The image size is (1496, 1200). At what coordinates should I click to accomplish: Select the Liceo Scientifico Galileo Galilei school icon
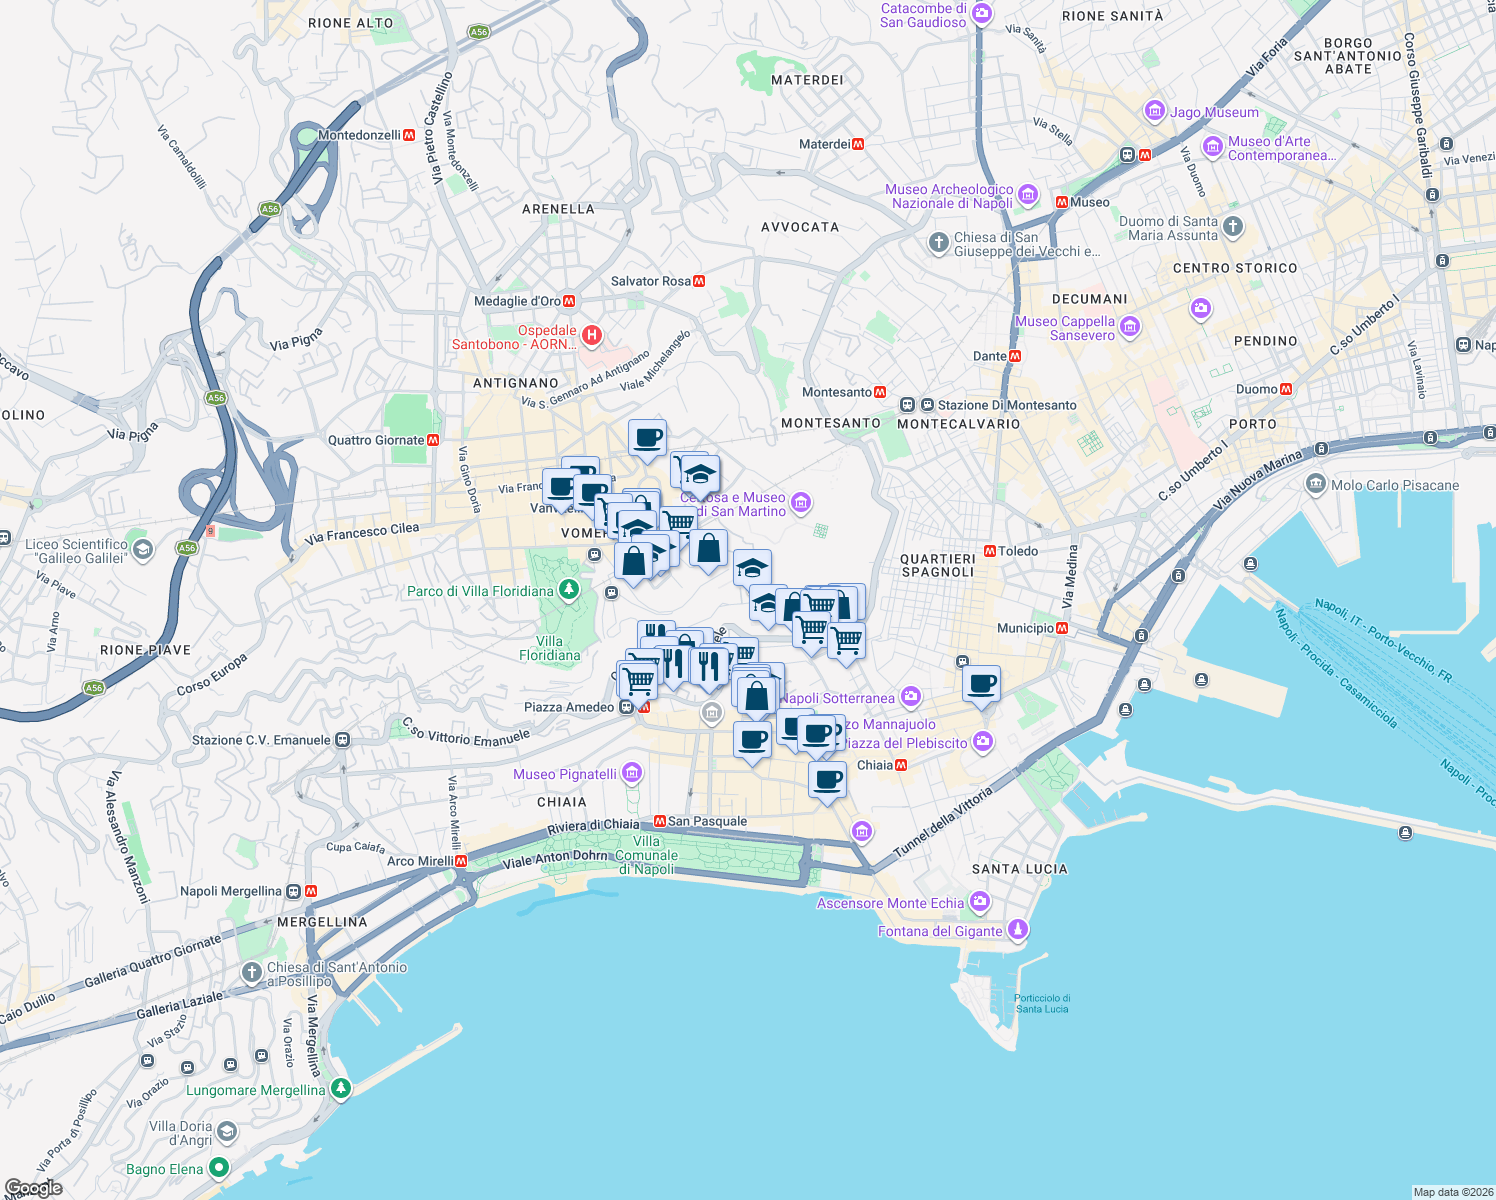pyautogui.click(x=142, y=549)
